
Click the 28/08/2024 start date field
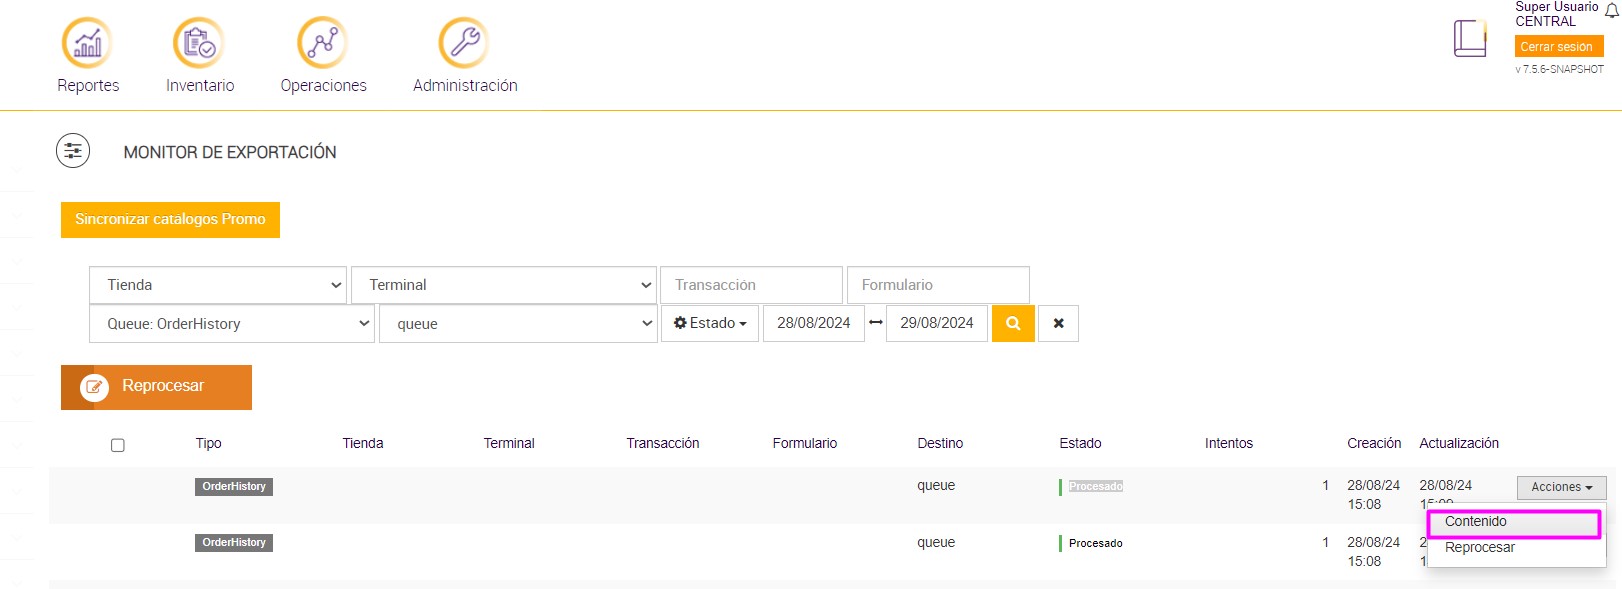[x=813, y=323]
